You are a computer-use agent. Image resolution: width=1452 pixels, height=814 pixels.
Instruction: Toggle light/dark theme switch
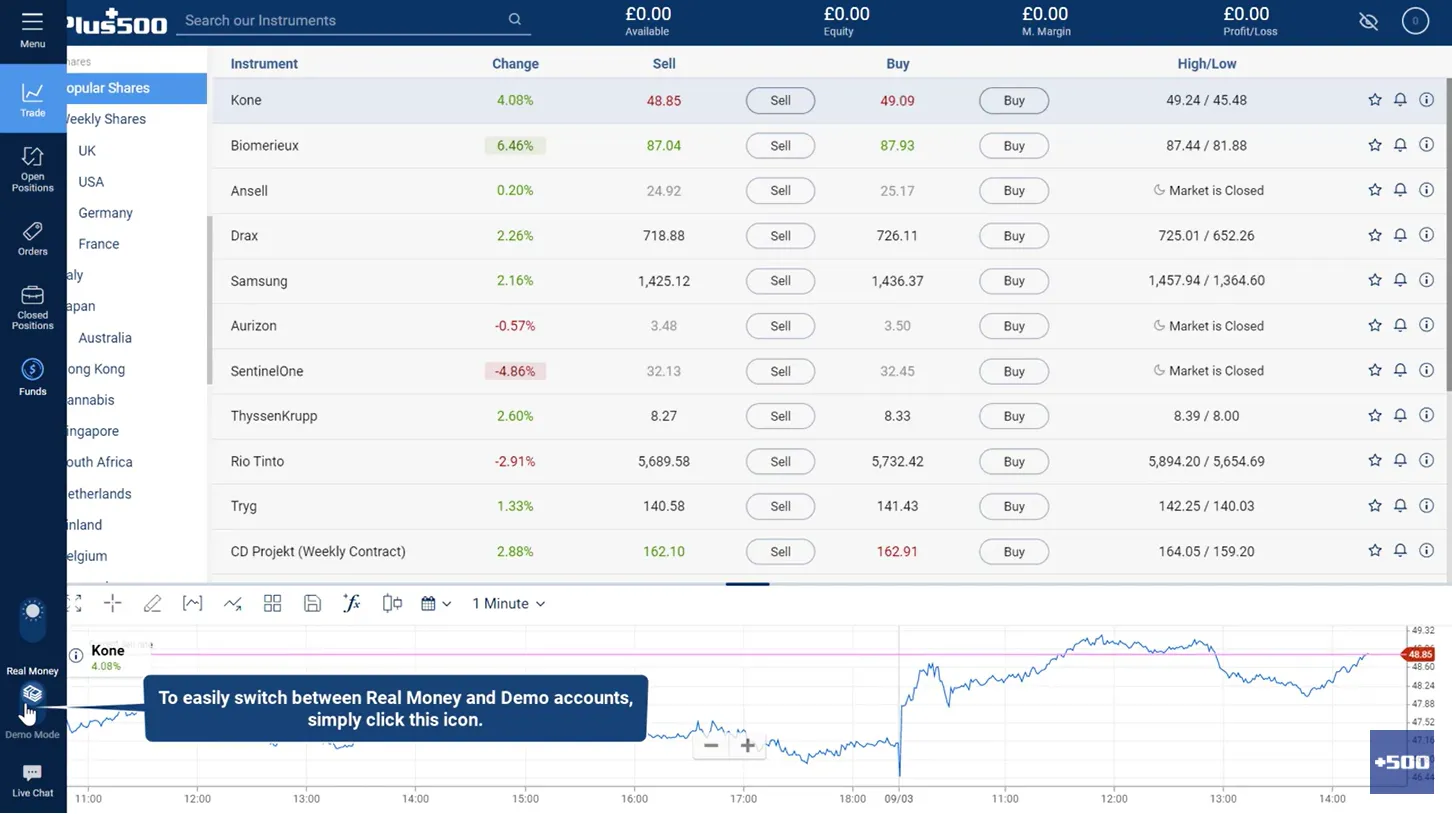pos(33,620)
